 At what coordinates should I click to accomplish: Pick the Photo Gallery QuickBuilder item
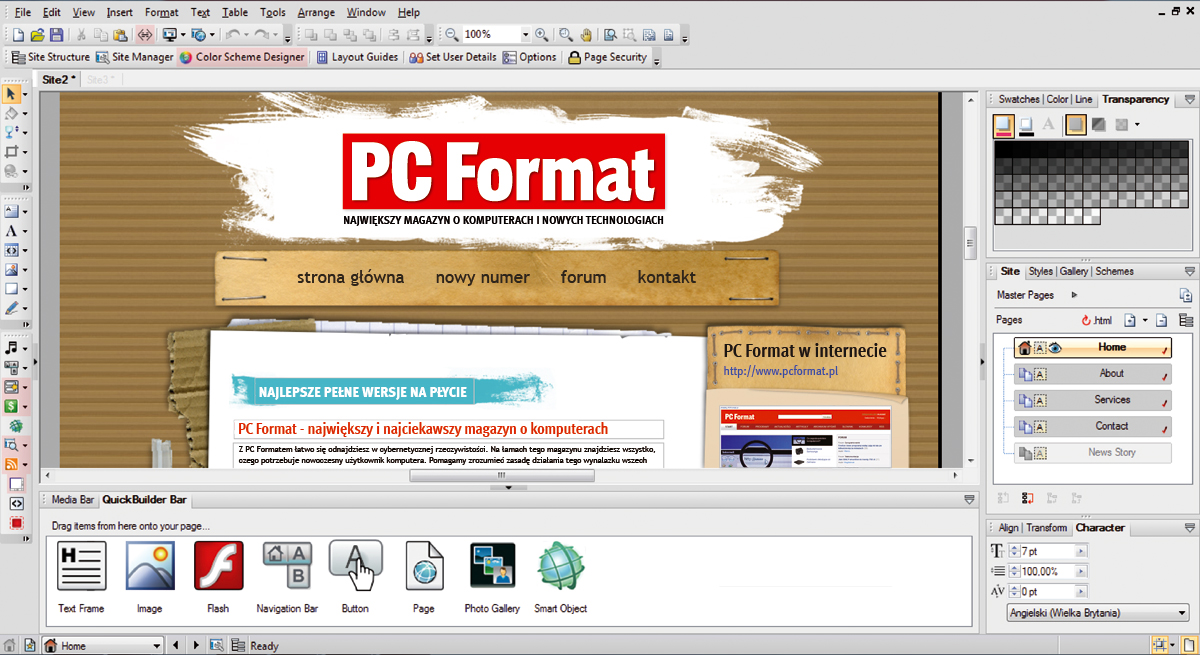pyautogui.click(x=492, y=565)
